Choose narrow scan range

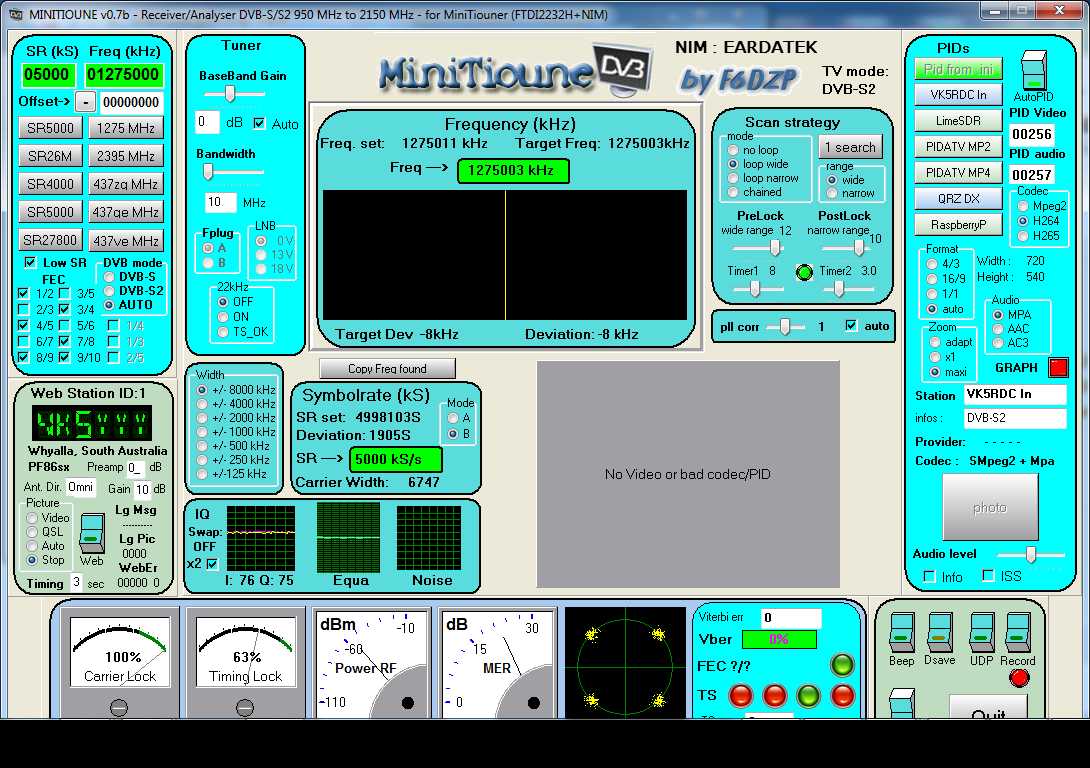[x=832, y=193]
